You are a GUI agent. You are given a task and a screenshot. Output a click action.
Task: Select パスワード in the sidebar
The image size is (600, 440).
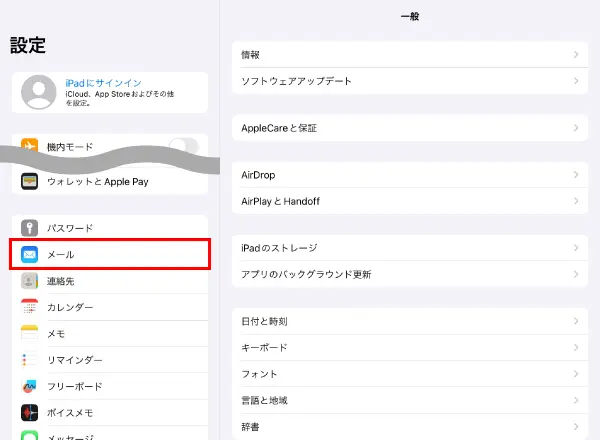110,228
